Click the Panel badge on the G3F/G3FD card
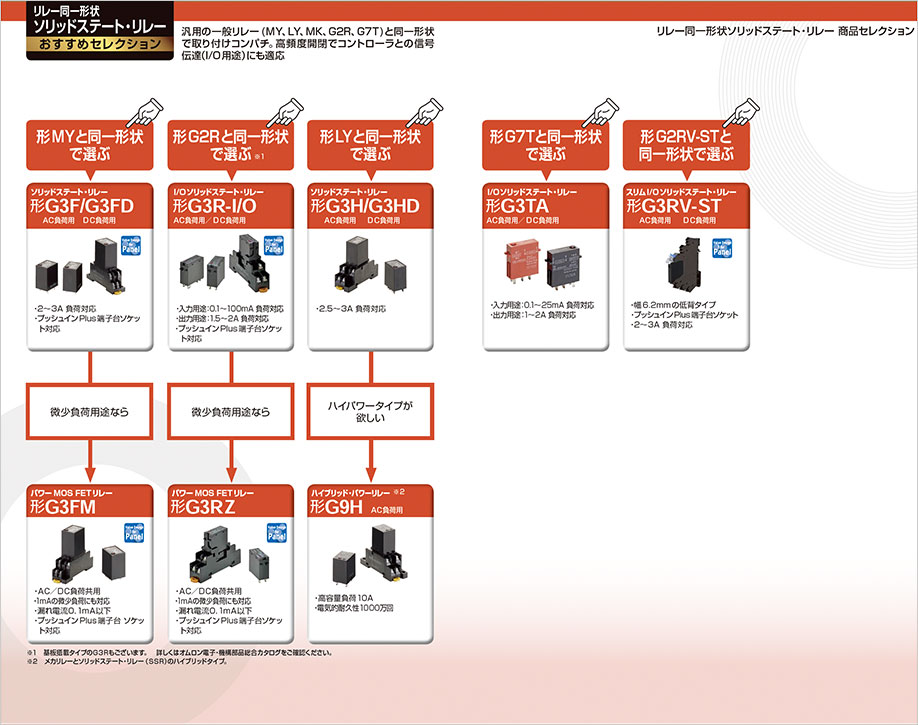 pyautogui.click(x=131, y=245)
